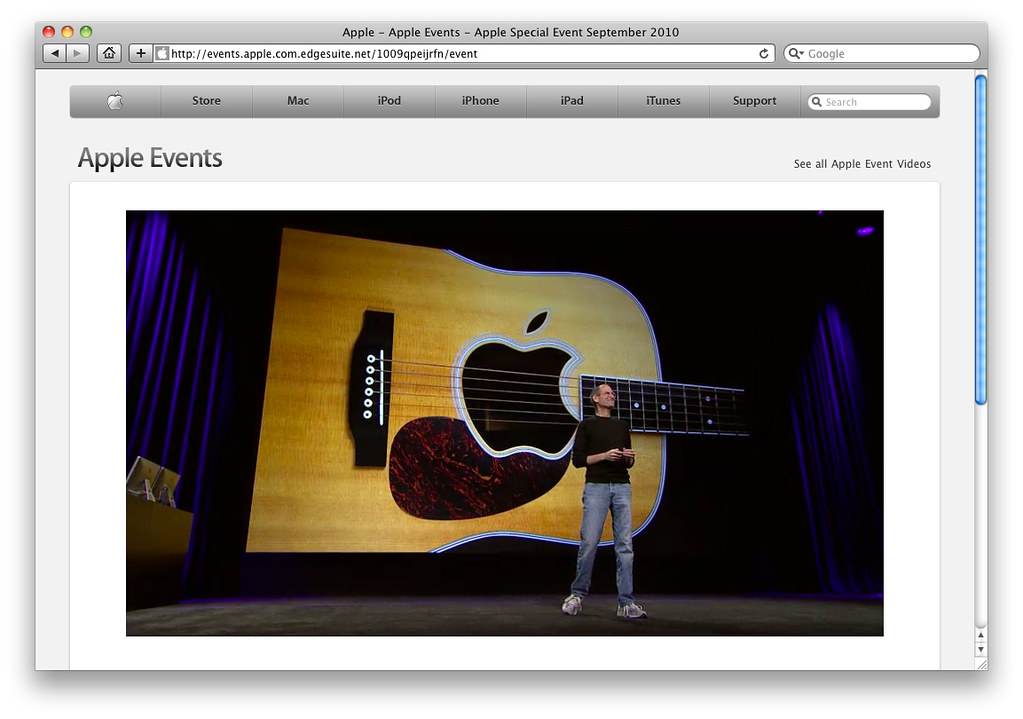Screen dimensions: 1023x719
Task: Open the Store tab
Action: click(x=206, y=101)
